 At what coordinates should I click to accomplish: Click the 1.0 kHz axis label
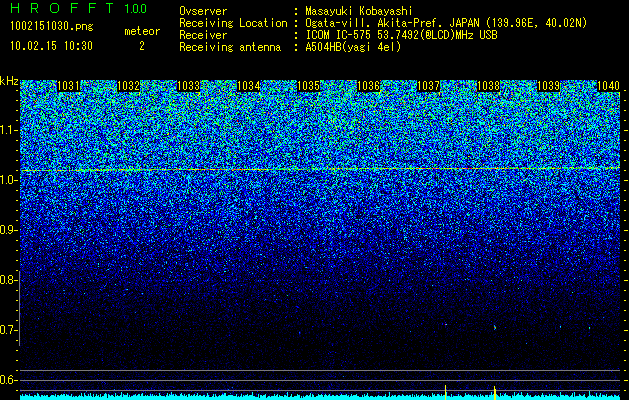click(x=9, y=180)
